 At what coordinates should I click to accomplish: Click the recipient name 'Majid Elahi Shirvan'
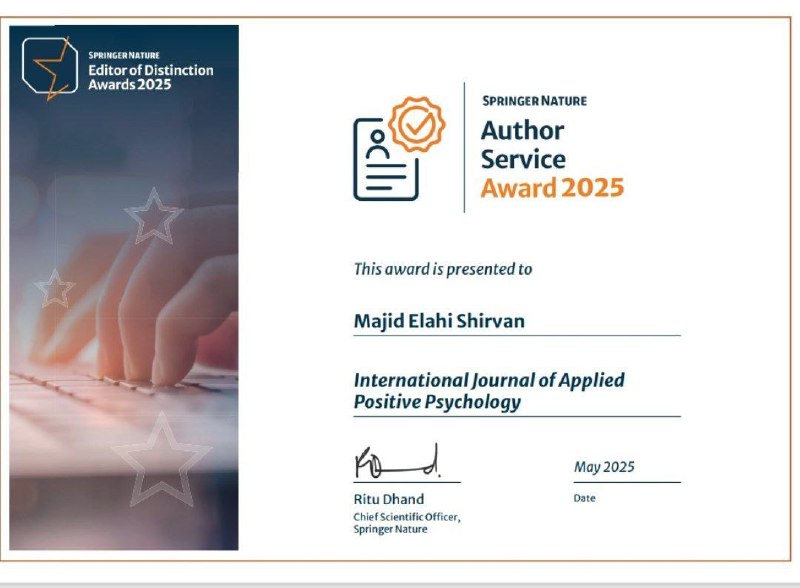click(x=439, y=321)
